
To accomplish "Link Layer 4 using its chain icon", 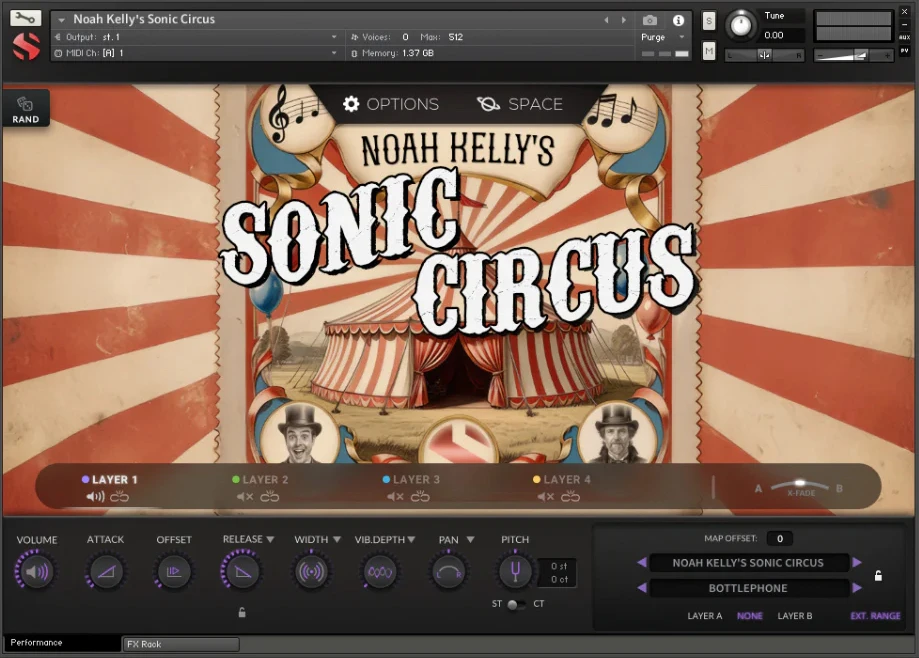I will (x=570, y=497).
